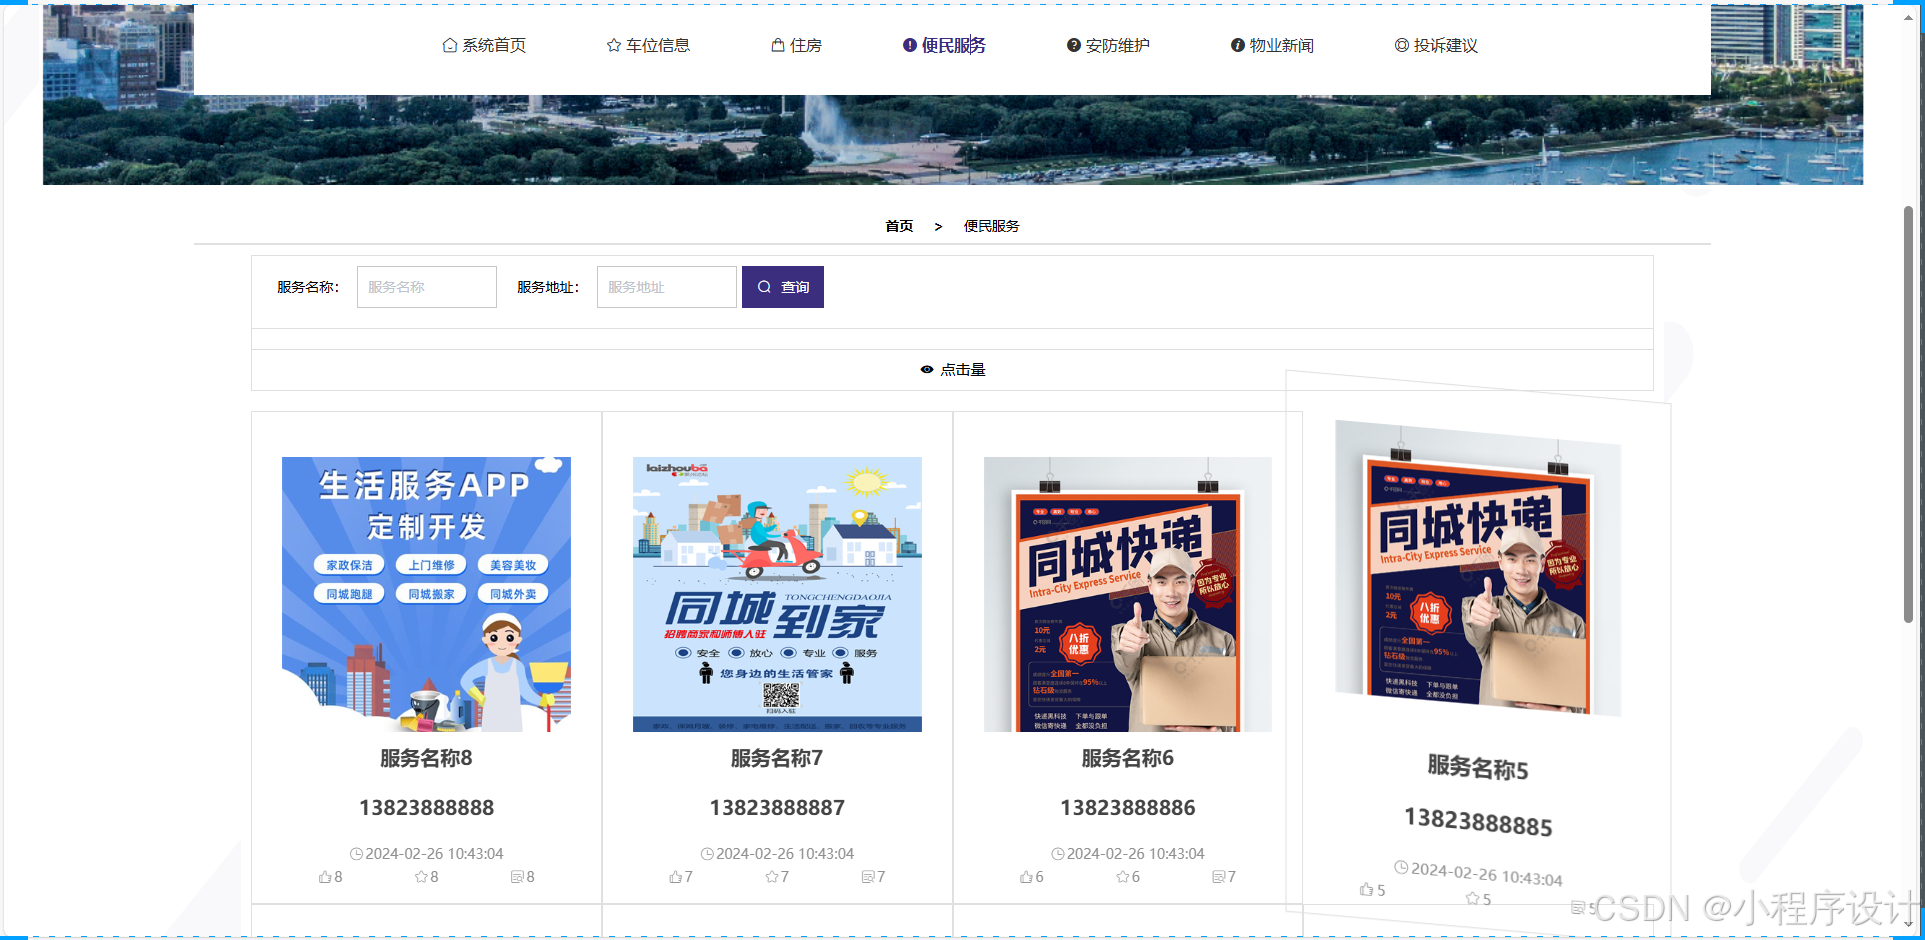Click the thumbs-up icon on 服务名称5 card
The height and width of the screenshot is (940, 1925).
[x=1367, y=889]
